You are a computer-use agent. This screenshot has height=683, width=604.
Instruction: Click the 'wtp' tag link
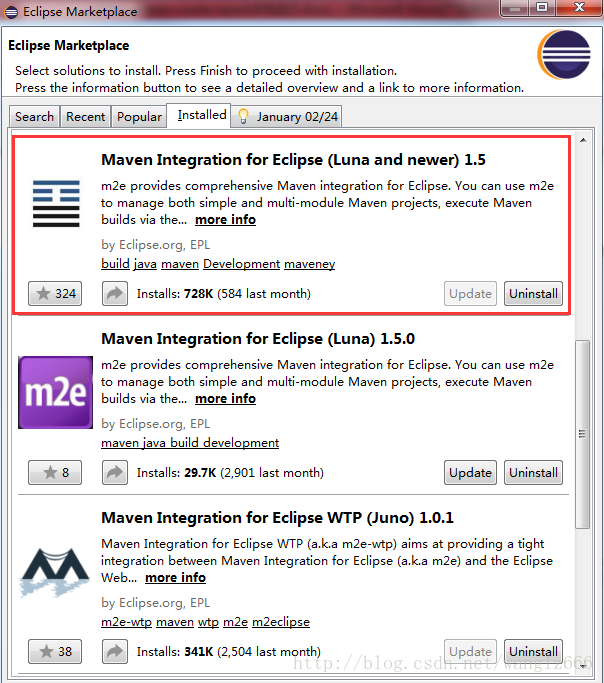click(208, 622)
